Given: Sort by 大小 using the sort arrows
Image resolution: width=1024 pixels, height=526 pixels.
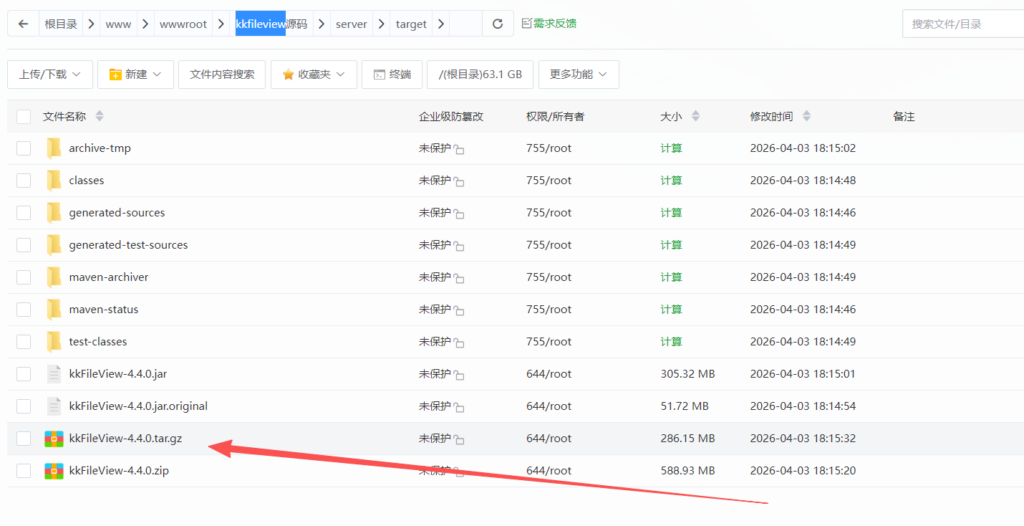Looking at the screenshot, I should click(696, 116).
